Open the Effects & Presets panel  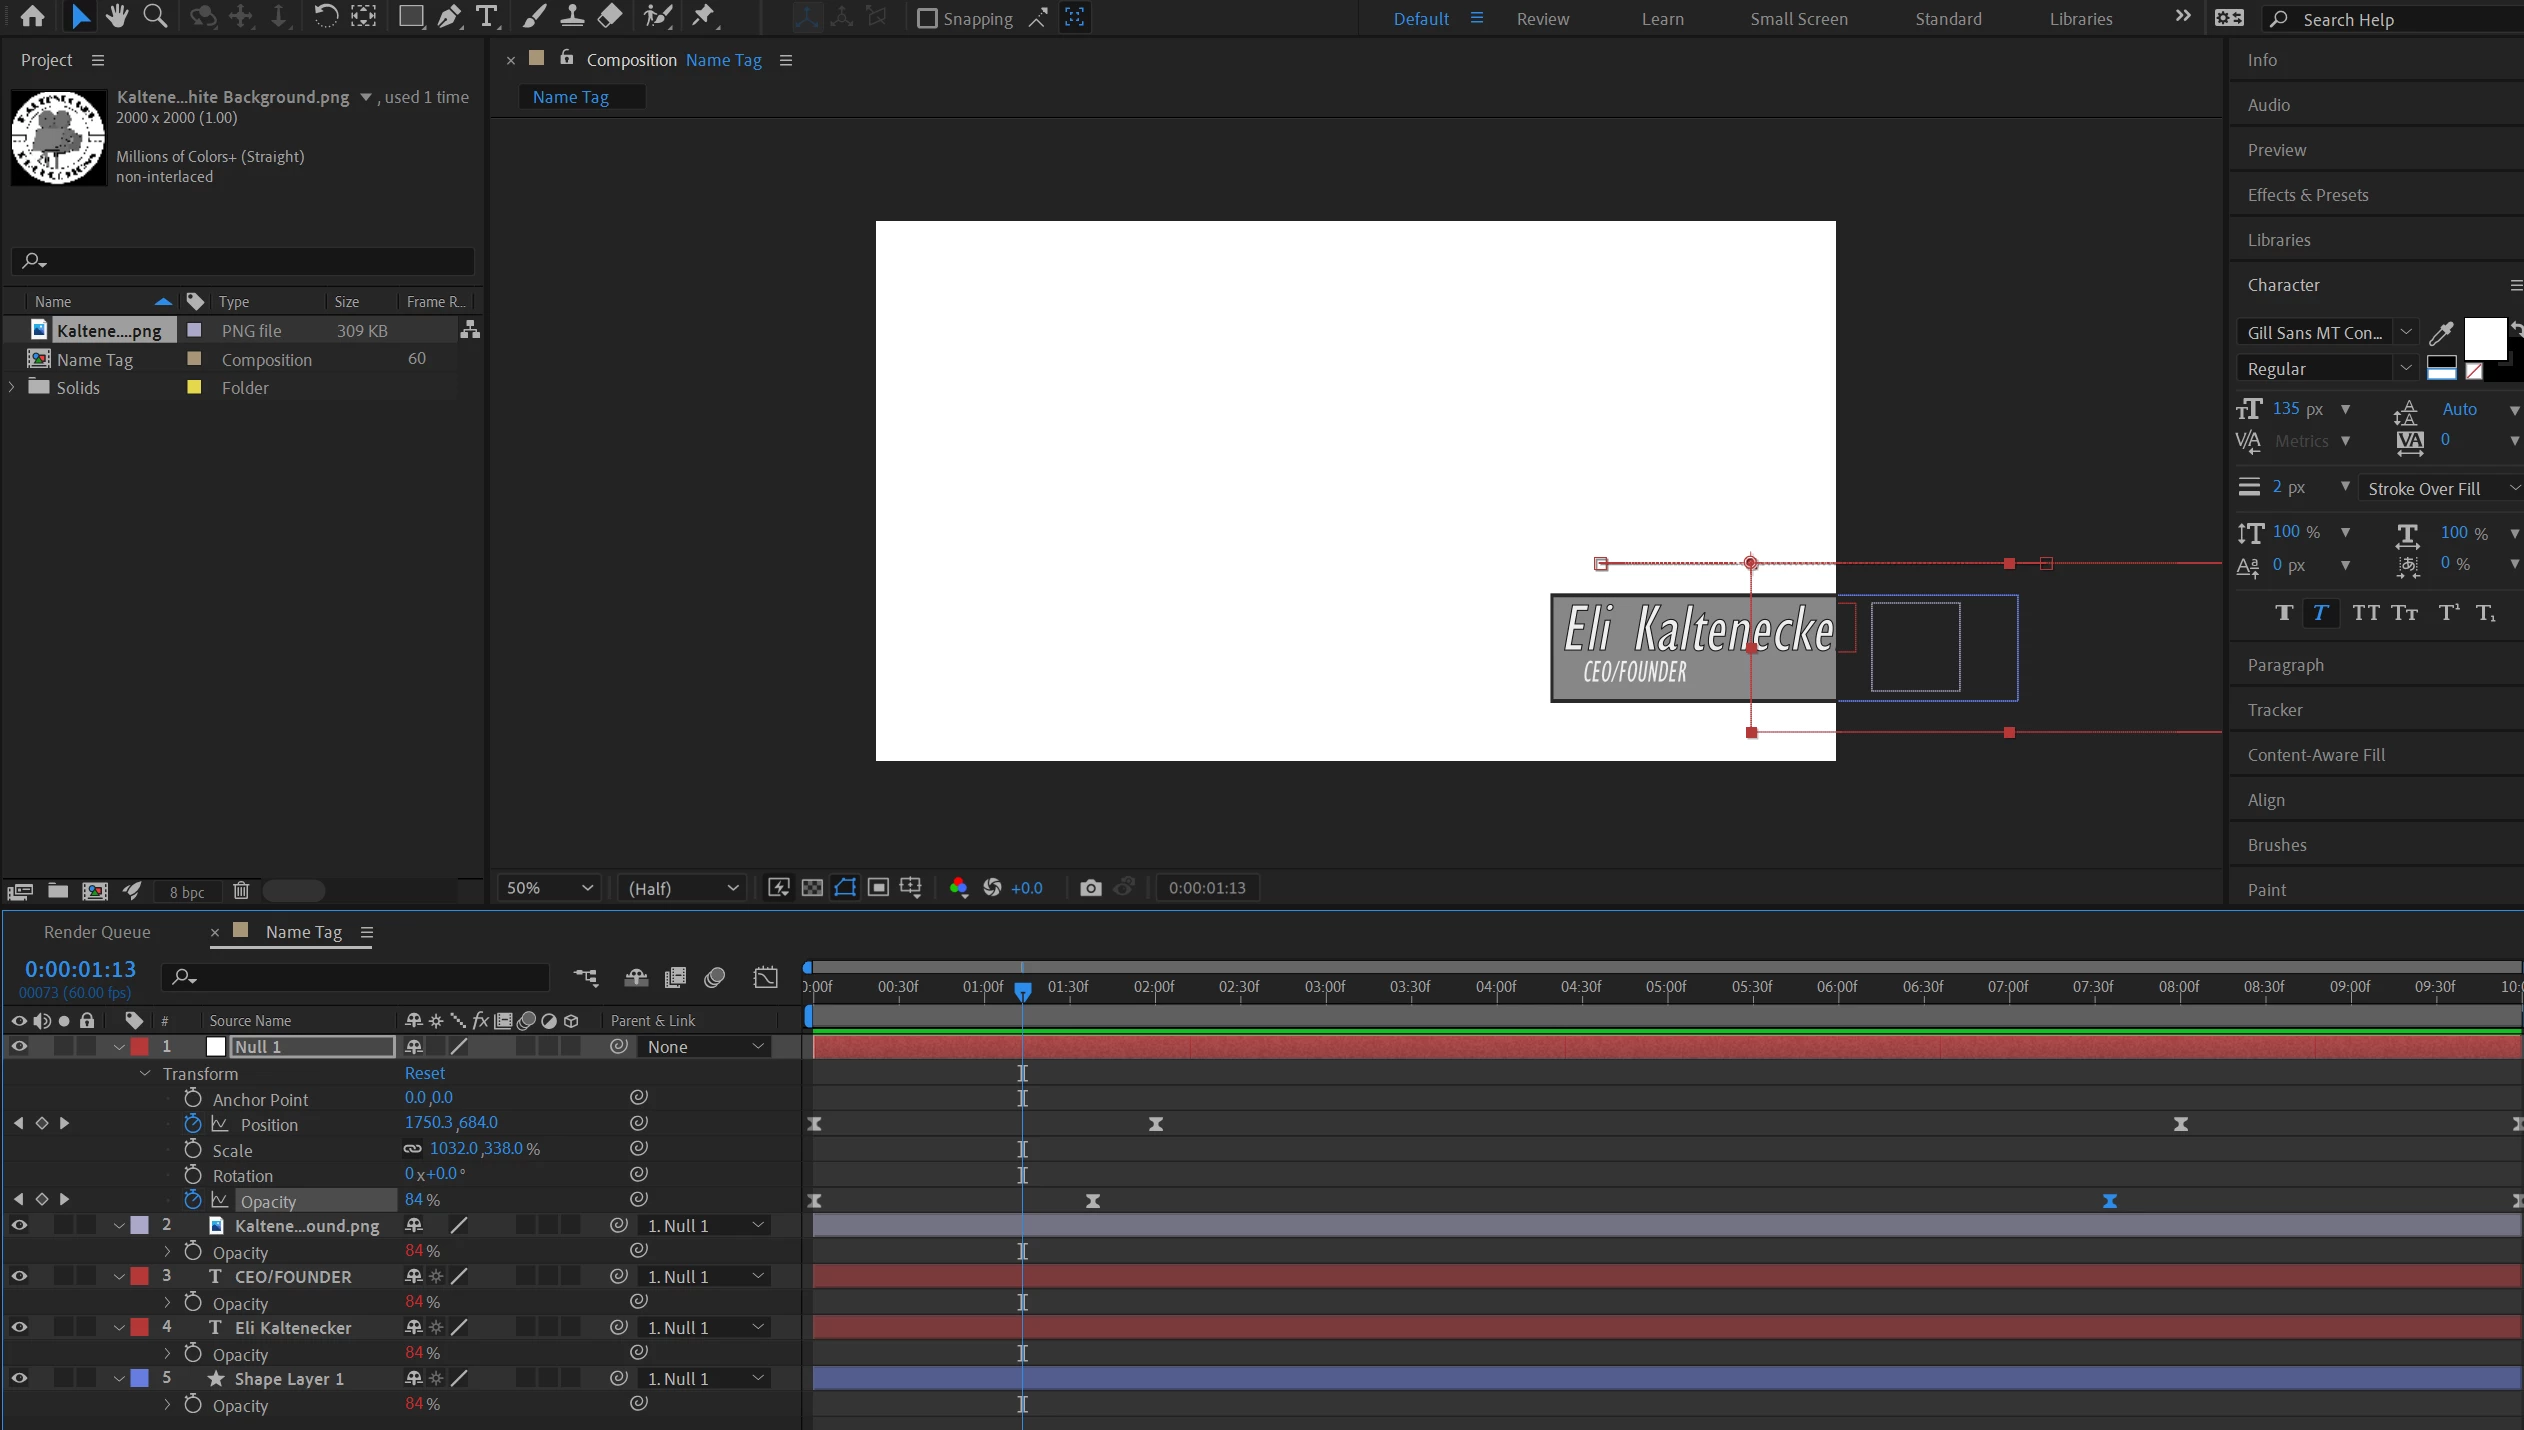[x=2307, y=195]
